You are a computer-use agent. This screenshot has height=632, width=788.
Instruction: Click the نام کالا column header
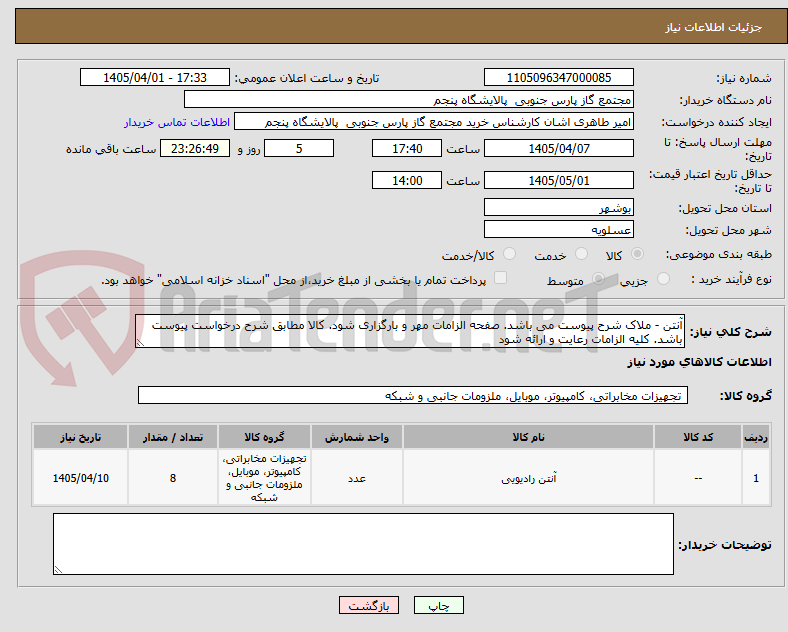pos(528,437)
